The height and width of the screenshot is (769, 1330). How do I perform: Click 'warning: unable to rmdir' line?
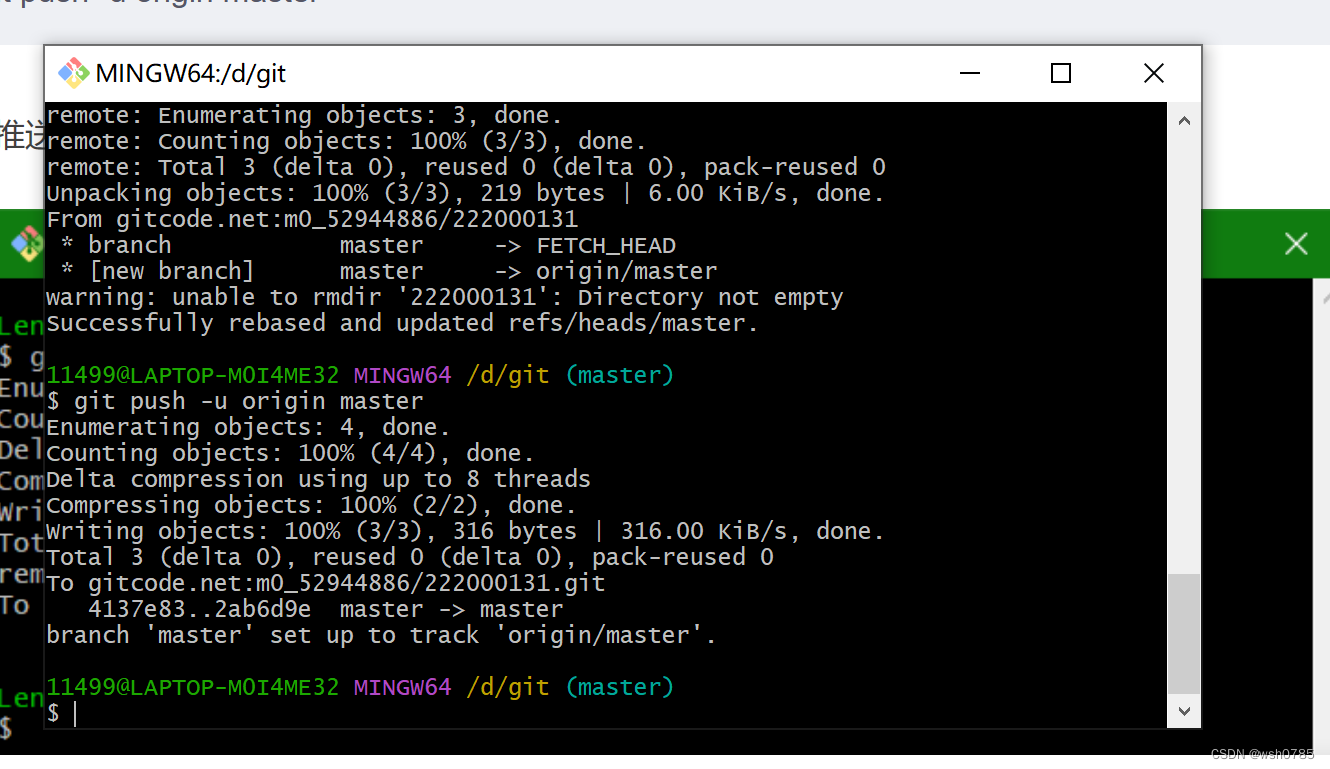point(445,297)
